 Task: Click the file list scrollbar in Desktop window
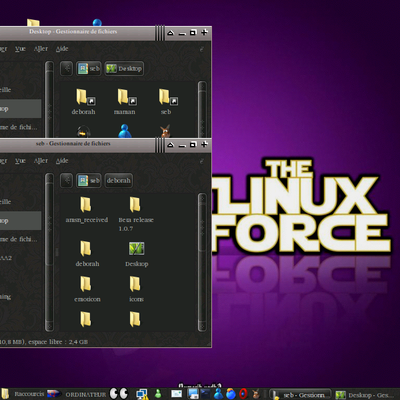[x=202, y=109]
